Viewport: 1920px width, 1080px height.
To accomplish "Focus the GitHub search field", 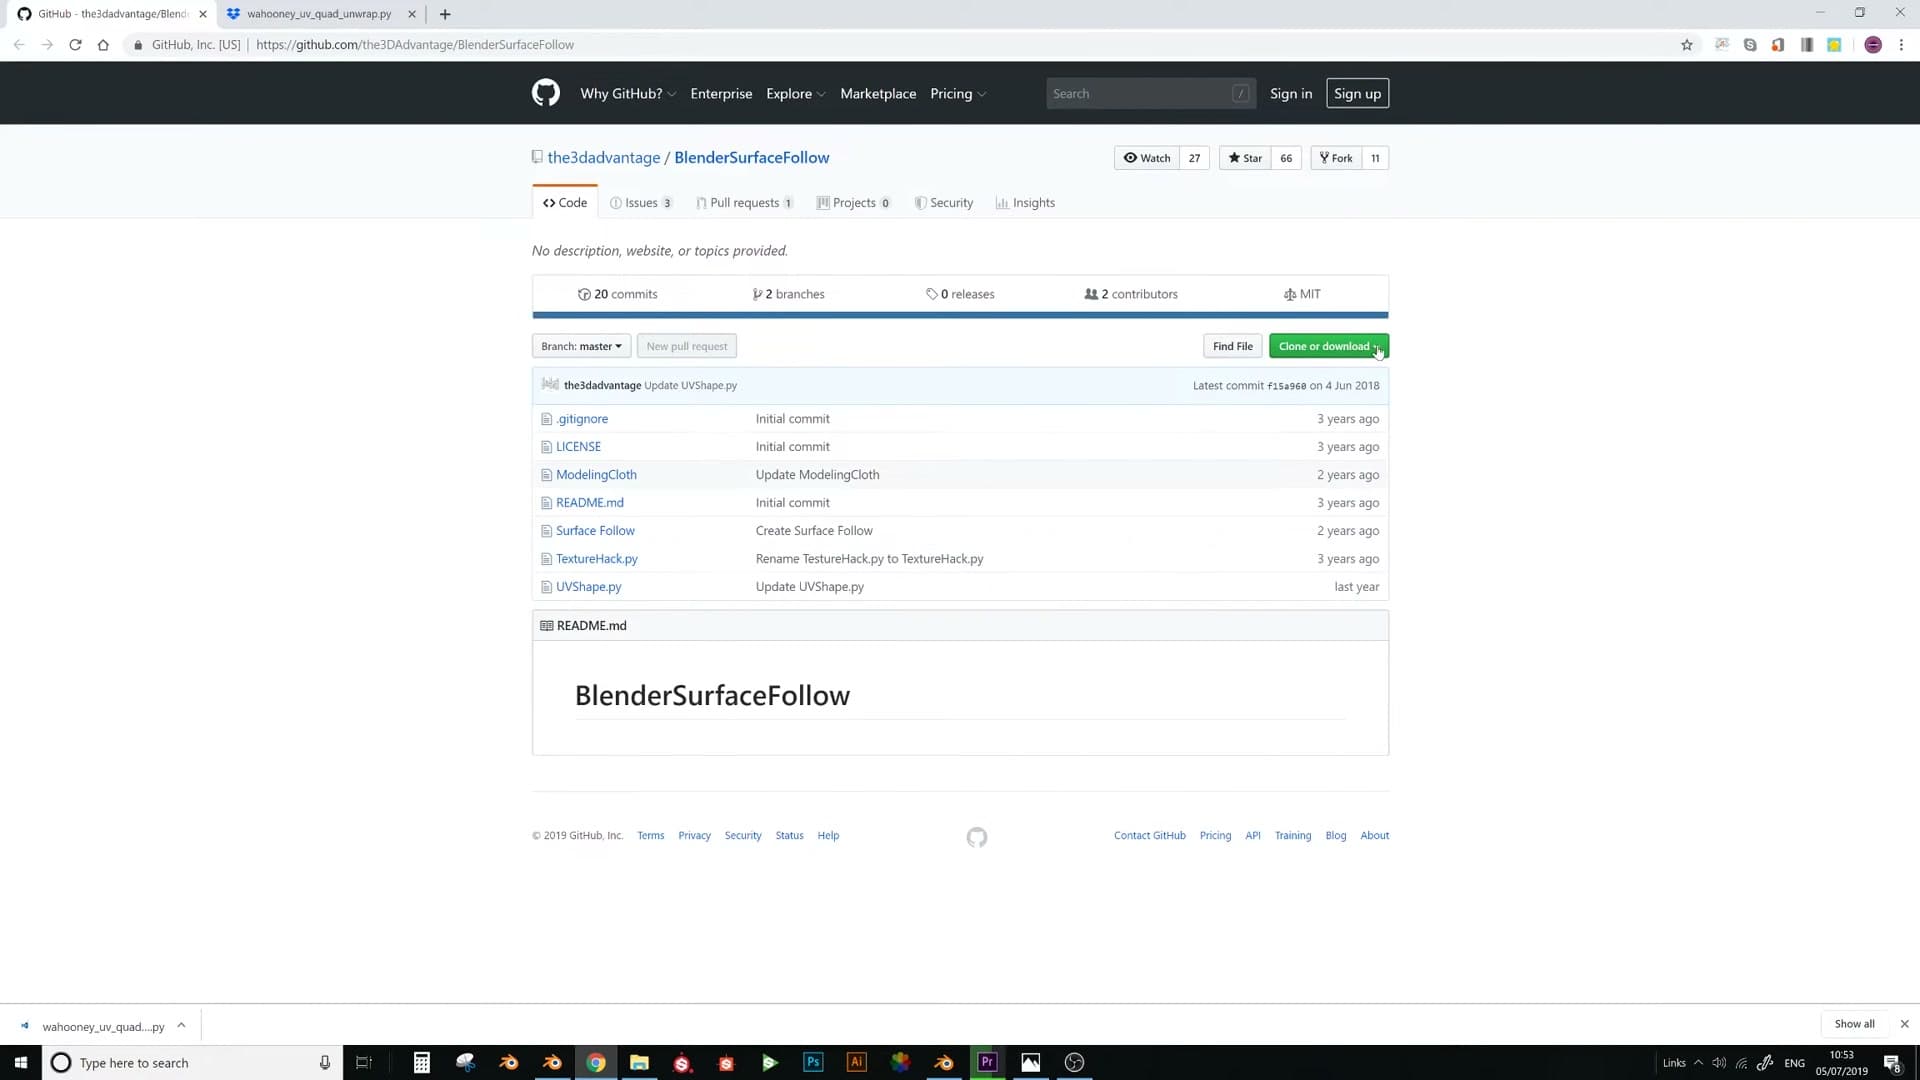I will point(1150,93).
